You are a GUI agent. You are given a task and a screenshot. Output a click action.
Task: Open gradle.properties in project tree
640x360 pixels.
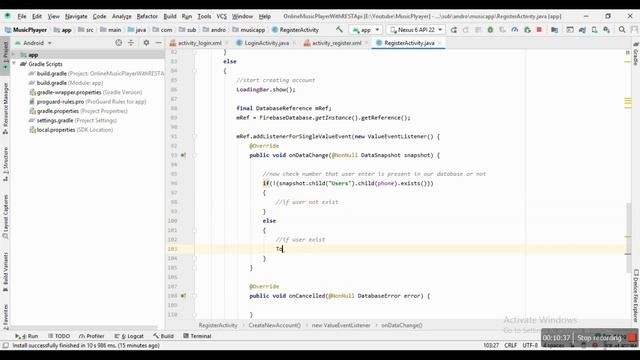tap(78, 111)
